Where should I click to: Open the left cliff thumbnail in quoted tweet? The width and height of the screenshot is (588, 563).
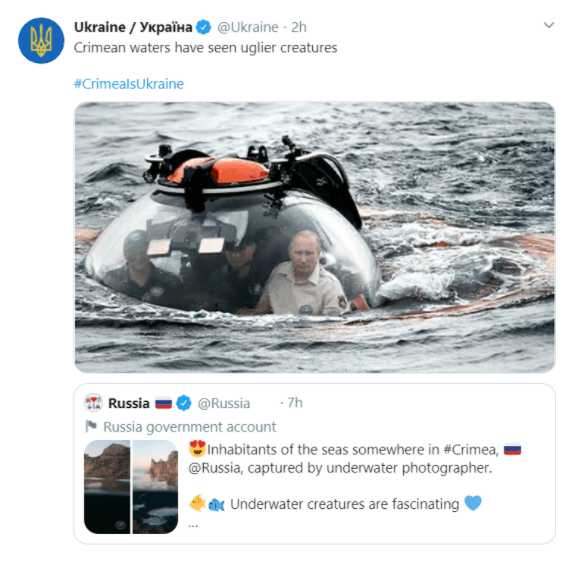coord(107,487)
